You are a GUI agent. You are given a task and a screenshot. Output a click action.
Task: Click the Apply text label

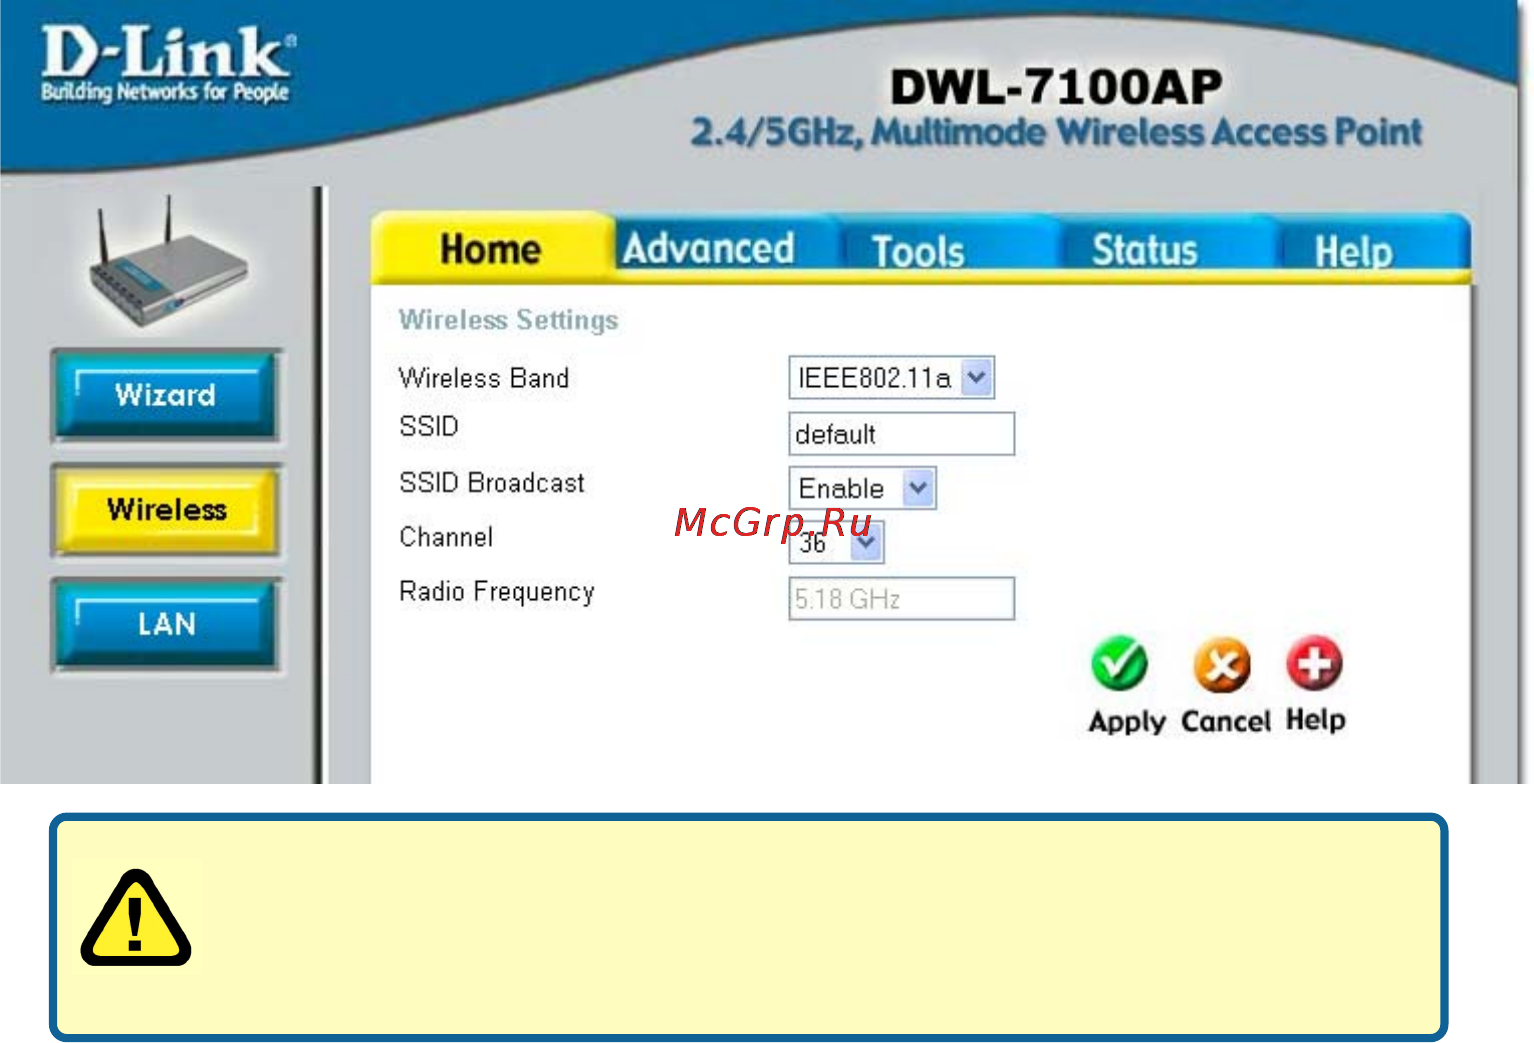[x=1127, y=721]
